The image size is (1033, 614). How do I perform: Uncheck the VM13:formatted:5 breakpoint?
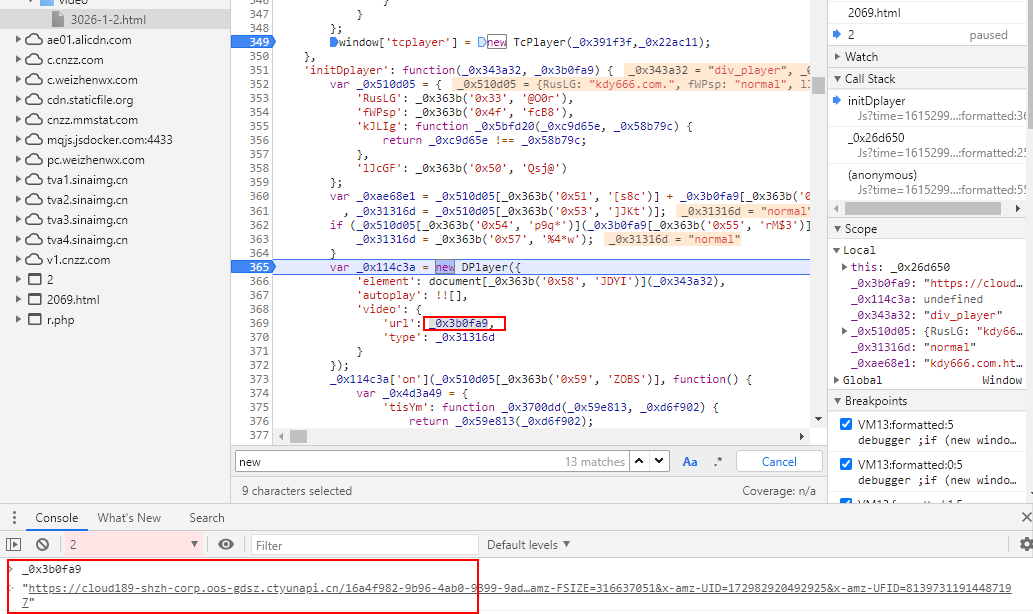tap(846, 425)
